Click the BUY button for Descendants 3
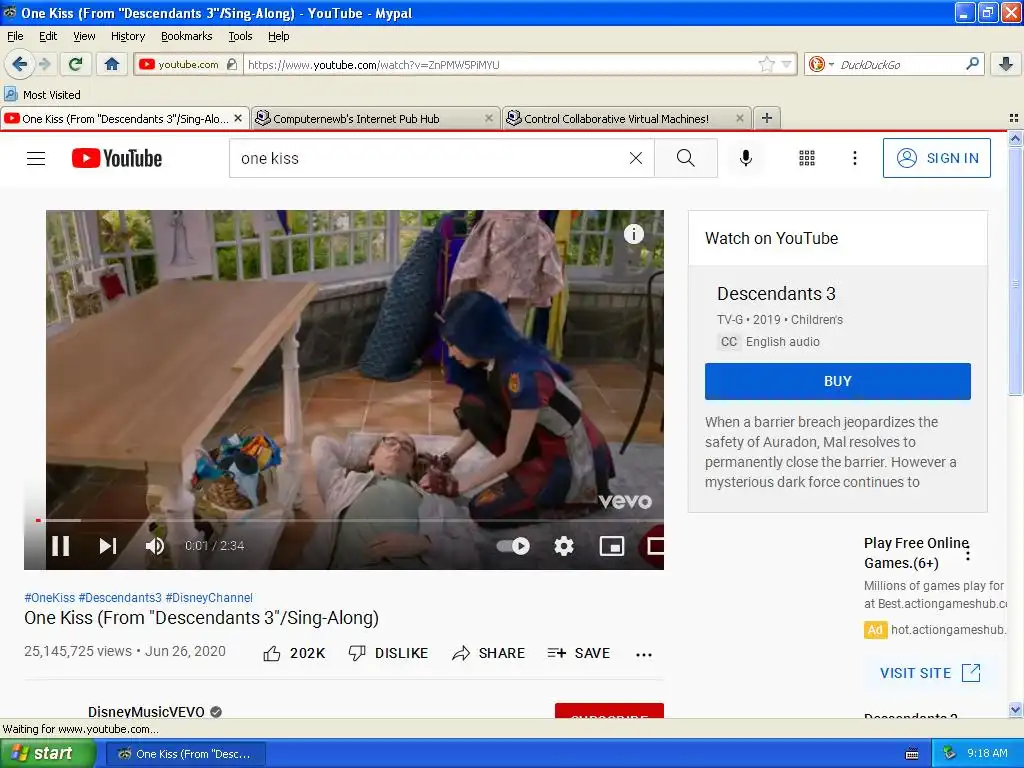Viewport: 1024px width, 768px height. pos(838,381)
